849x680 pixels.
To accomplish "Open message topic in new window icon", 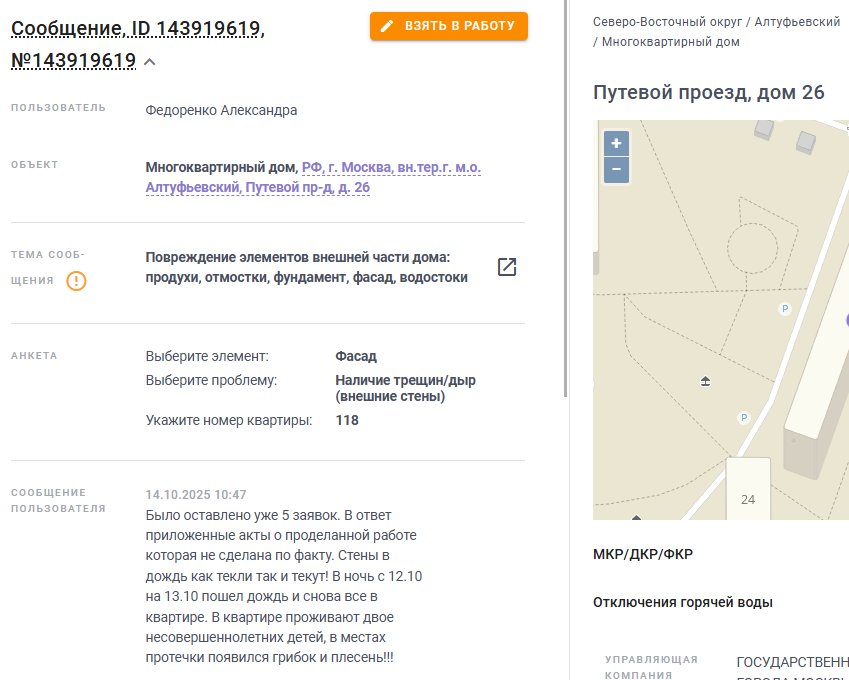I will (x=507, y=266).
